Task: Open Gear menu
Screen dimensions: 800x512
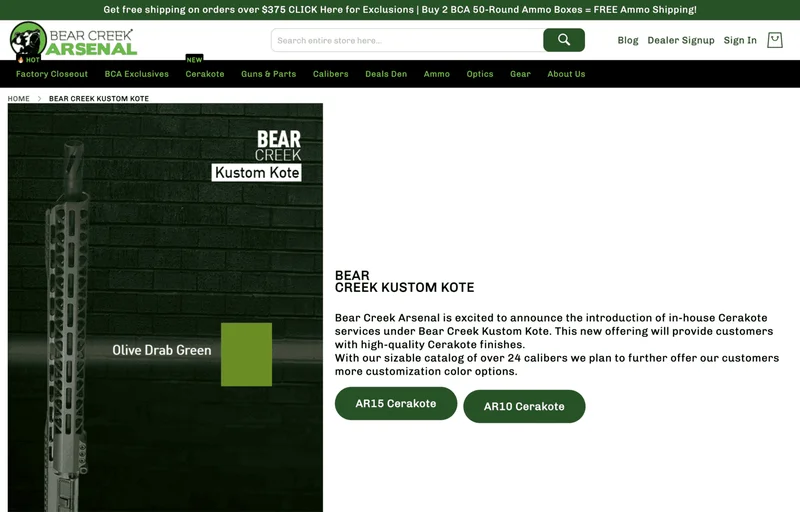Action: [520, 74]
